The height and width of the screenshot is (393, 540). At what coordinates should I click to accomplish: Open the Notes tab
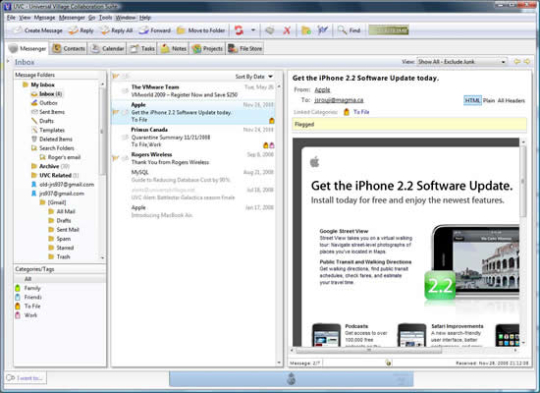[x=174, y=49]
